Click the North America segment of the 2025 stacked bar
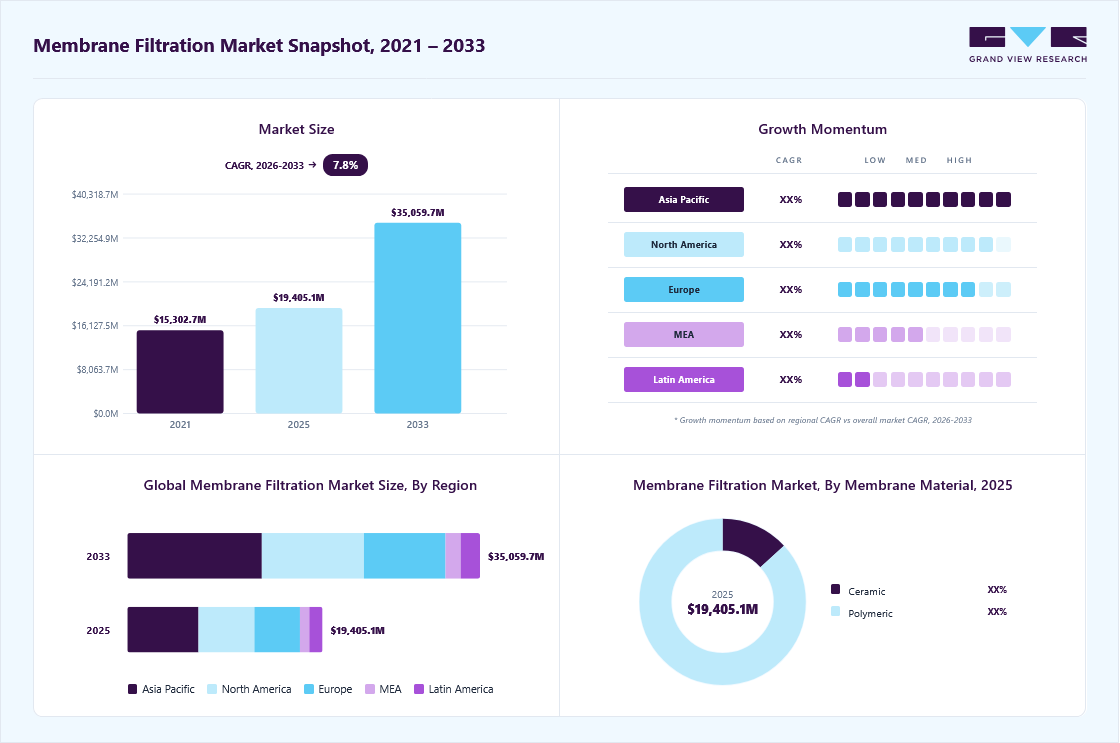This screenshot has width=1120, height=743. [226, 629]
